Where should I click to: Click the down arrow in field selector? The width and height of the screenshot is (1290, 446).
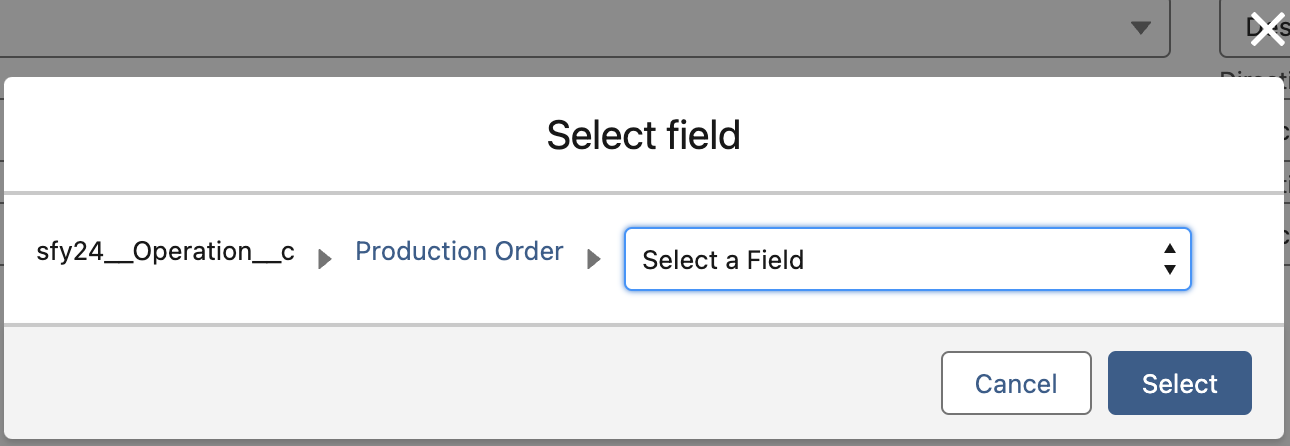tap(1169, 270)
